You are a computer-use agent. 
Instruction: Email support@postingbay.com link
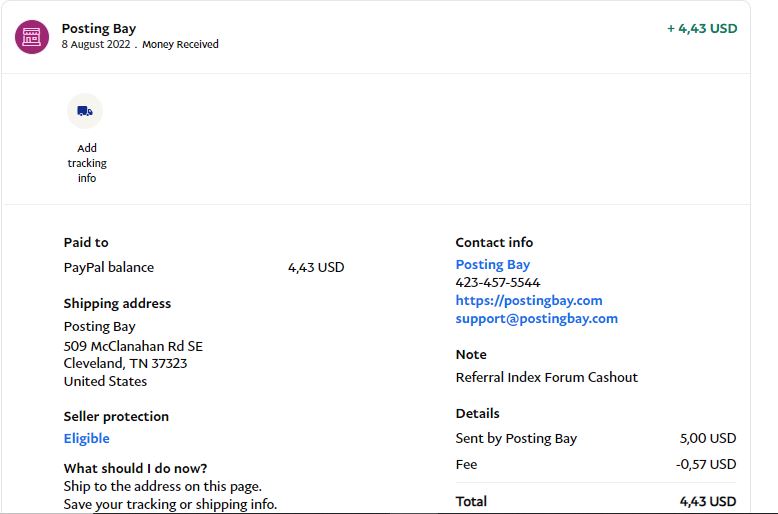point(537,318)
